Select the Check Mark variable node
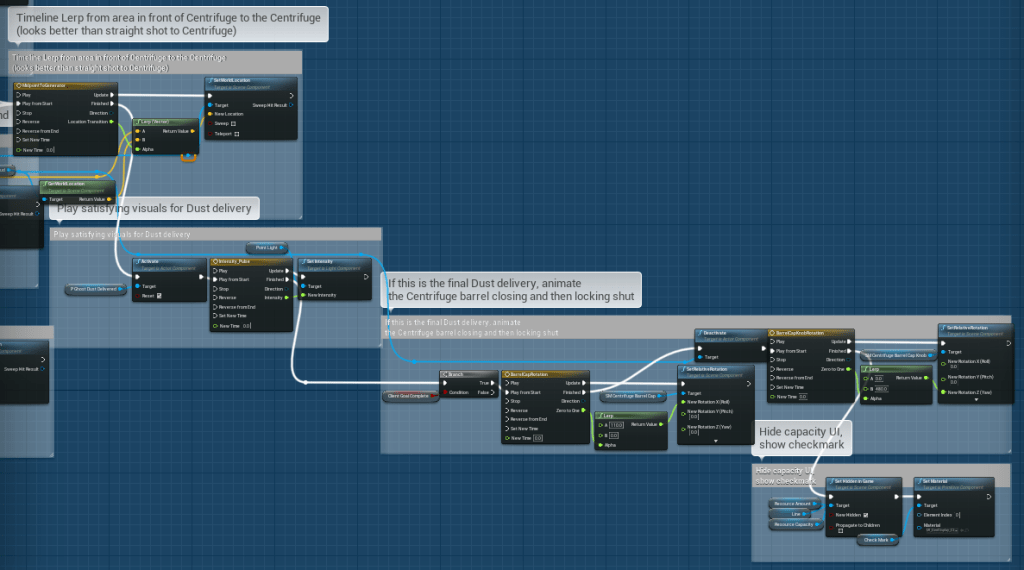Image resolution: width=1024 pixels, height=570 pixels. tap(876, 540)
